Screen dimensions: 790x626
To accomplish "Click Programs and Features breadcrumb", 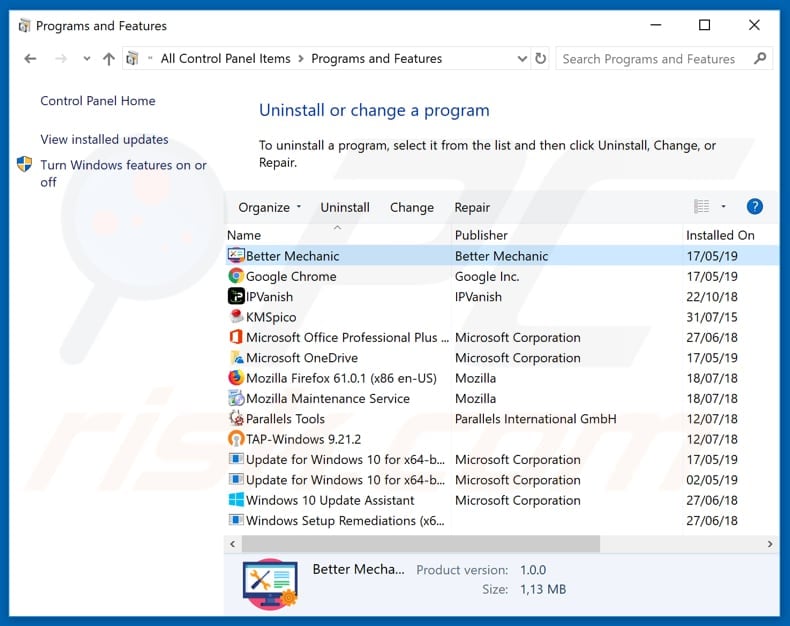I will pos(376,58).
